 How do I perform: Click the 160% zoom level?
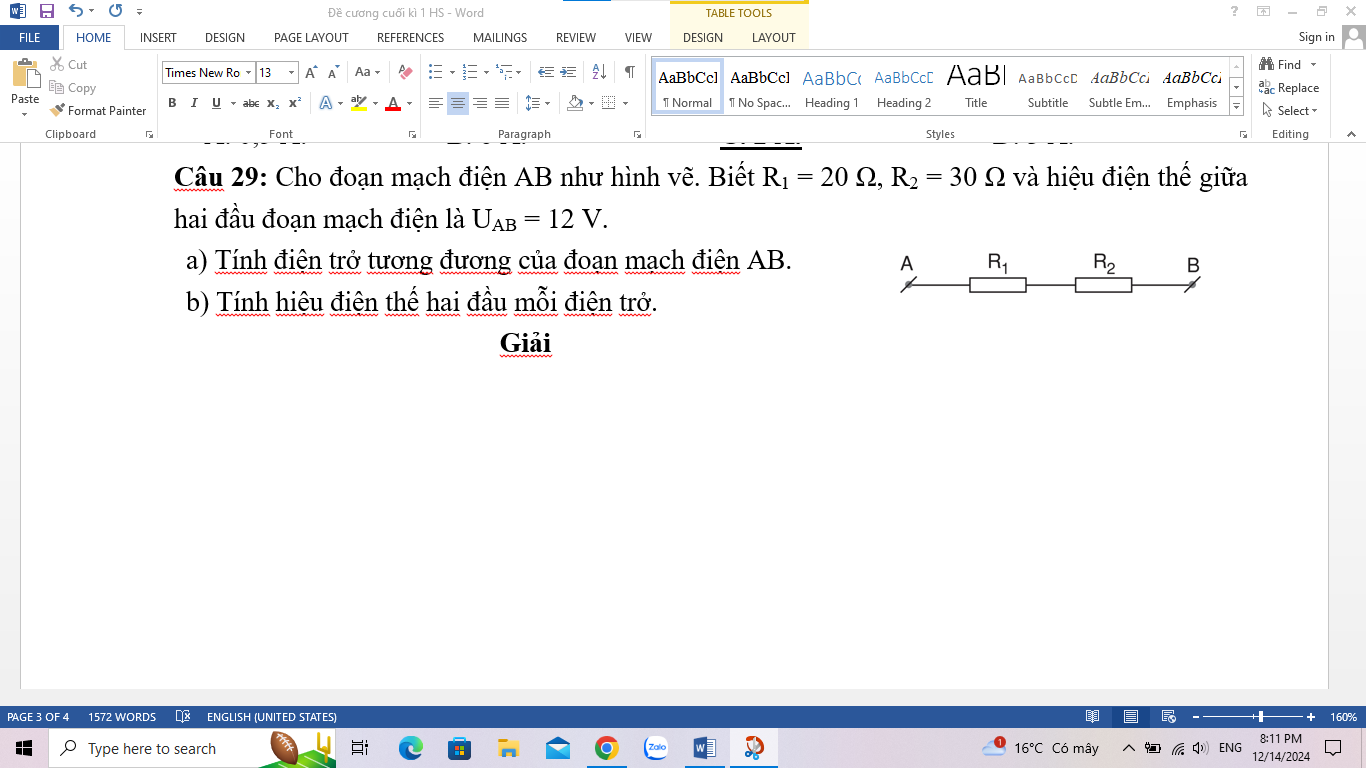click(1343, 717)
